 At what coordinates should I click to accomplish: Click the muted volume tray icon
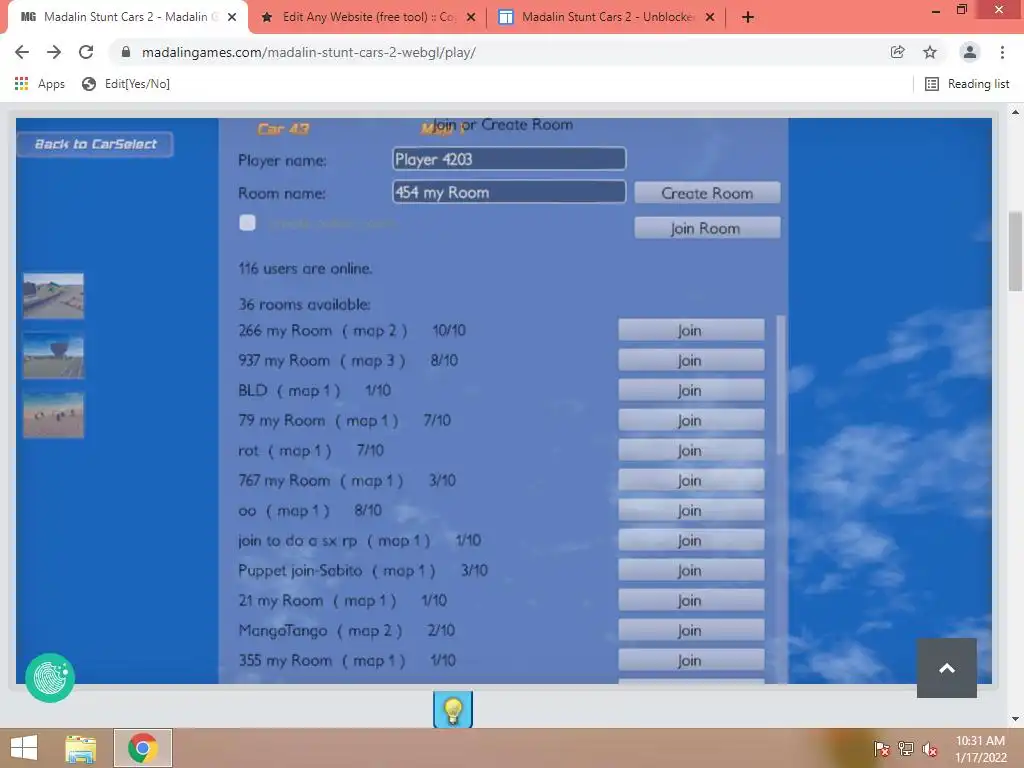pyautogui.click(x=930, y=749)
